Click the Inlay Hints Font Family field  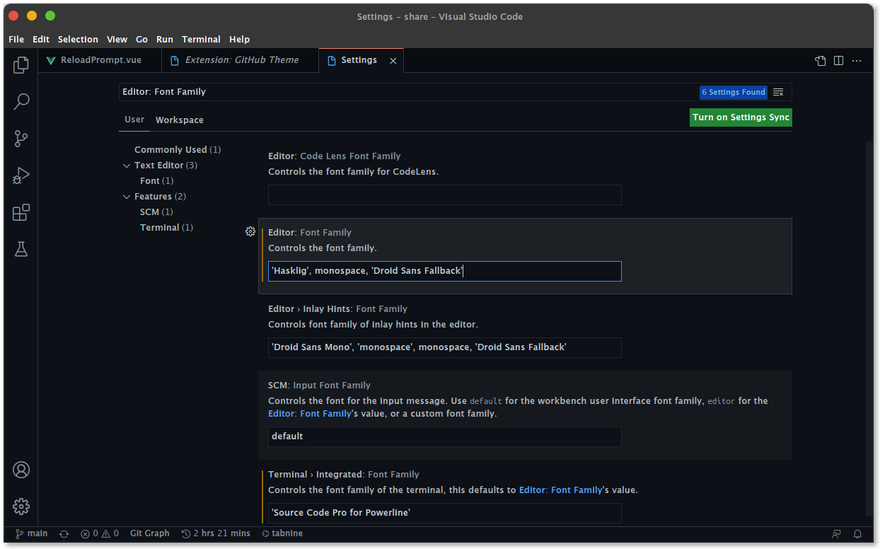(x=444, y=347)
